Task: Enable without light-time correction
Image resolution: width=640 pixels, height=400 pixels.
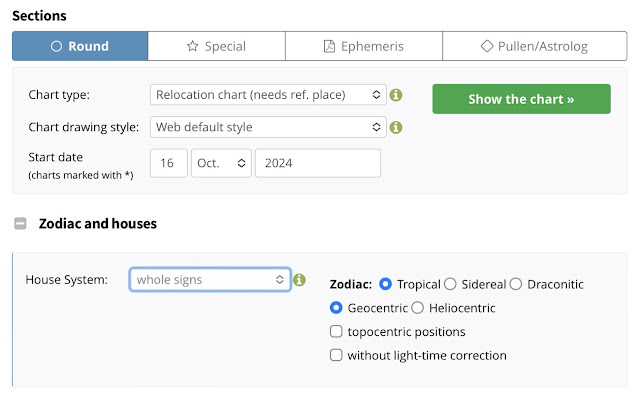Action: click(x=337, y=355)
